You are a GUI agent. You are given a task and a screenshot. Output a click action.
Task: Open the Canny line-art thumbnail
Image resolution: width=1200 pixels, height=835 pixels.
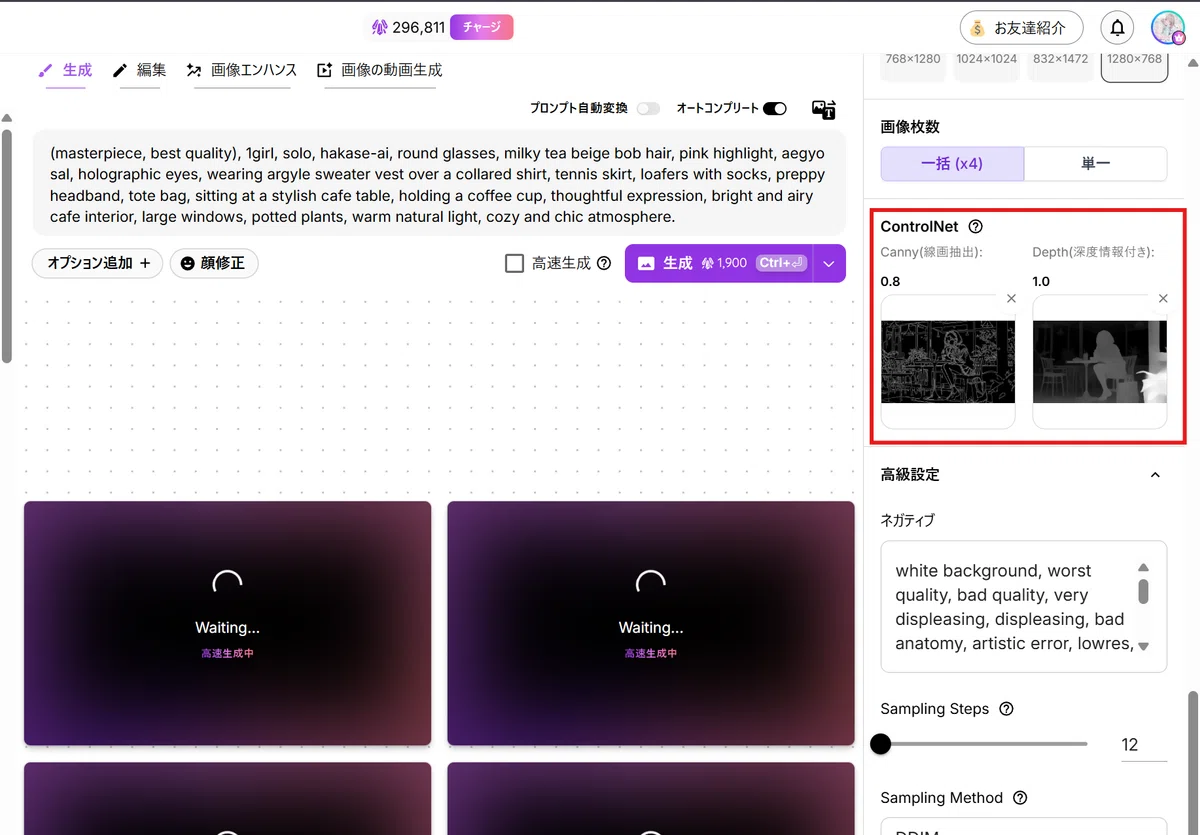coord(948,362)
